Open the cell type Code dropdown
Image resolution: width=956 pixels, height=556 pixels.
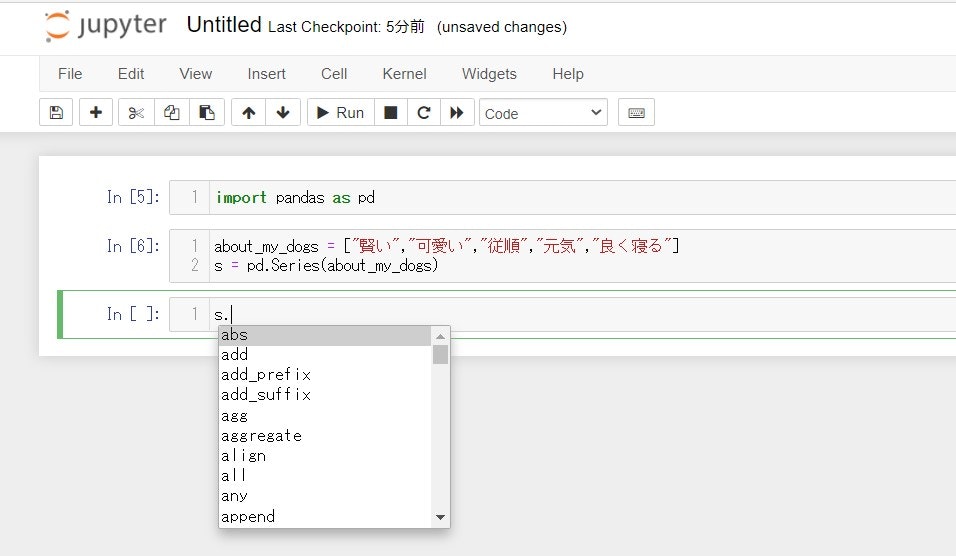pos(543,113)
